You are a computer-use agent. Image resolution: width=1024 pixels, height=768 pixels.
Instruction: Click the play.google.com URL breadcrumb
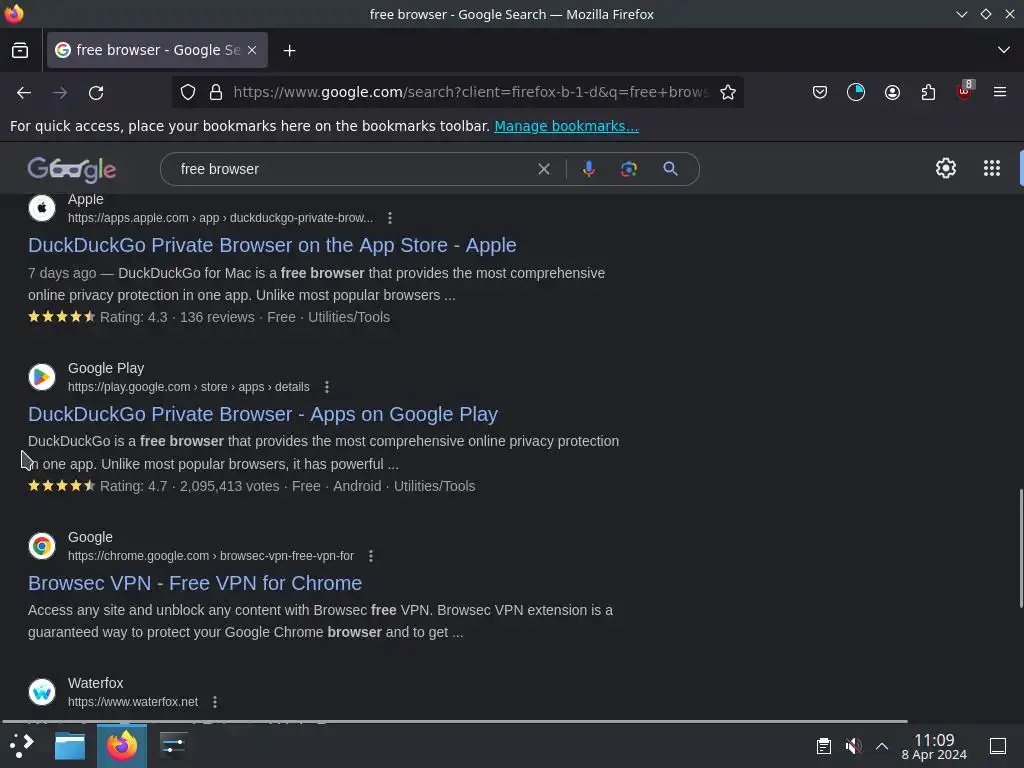pos(188,387)
